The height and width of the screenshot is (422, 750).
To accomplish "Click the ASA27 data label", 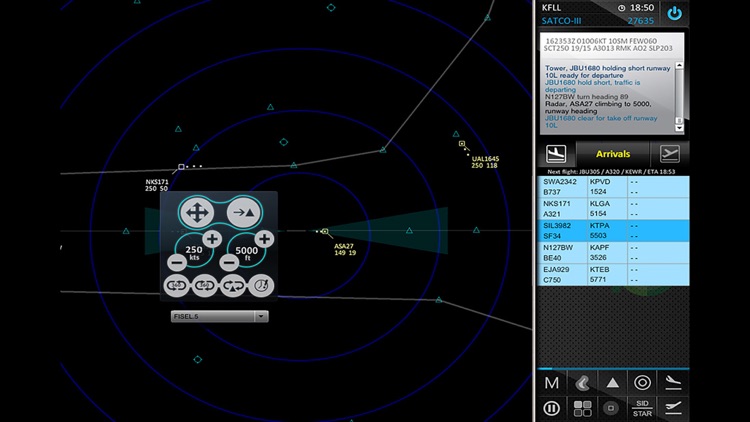I will 345,249.
